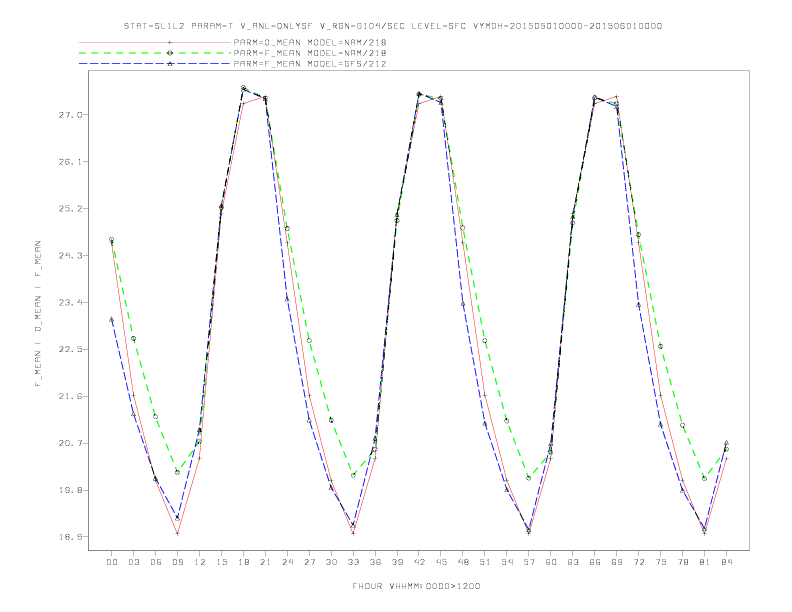Click the red plus data point at forecast hour 09
The height and width of the screenshot is (612, 792).
pyautogui.click(x=177, y=533)
